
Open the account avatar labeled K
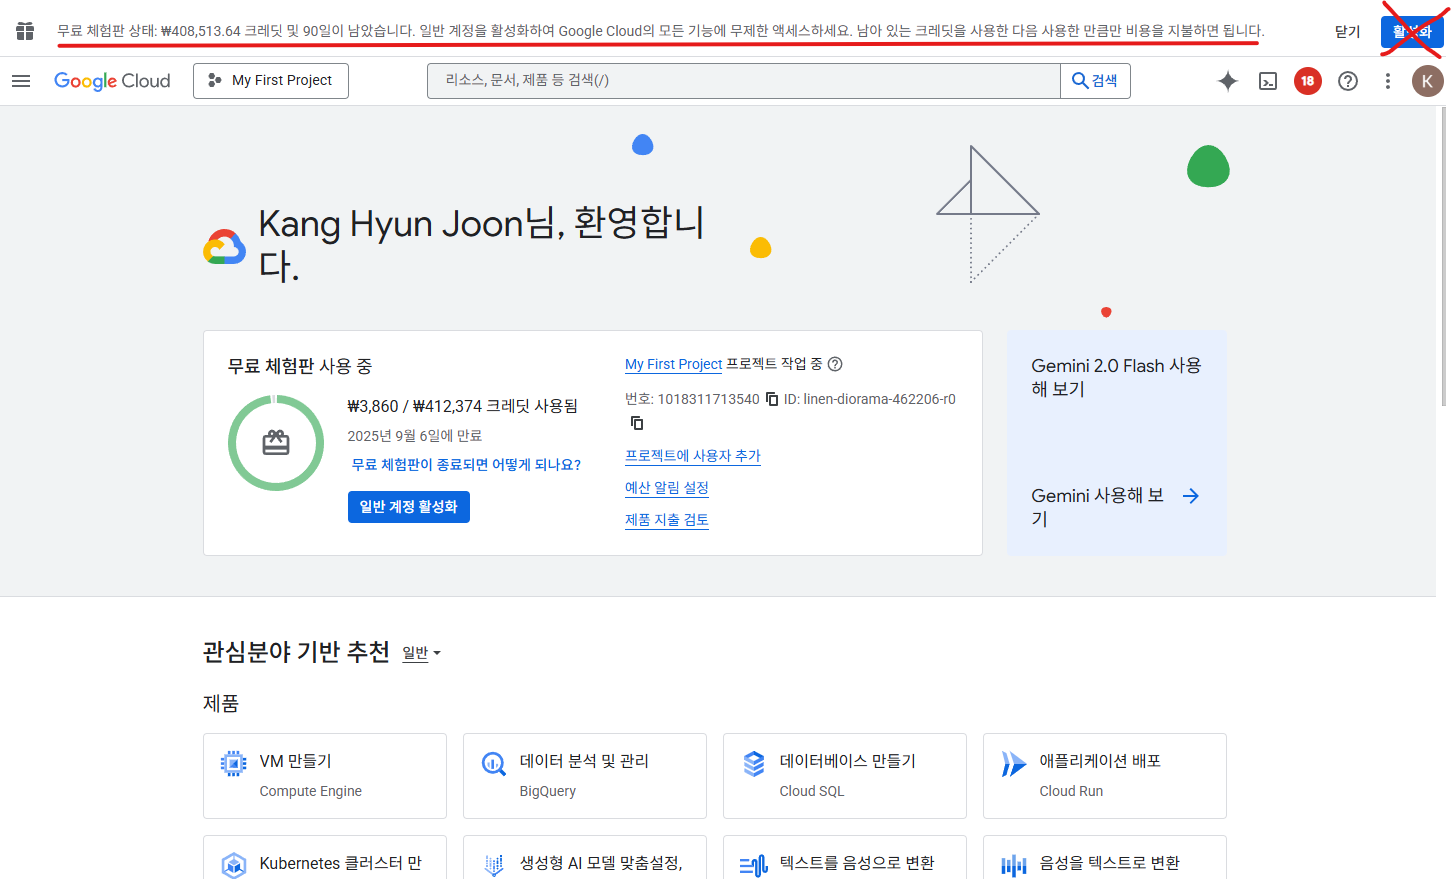point(1427,81)
